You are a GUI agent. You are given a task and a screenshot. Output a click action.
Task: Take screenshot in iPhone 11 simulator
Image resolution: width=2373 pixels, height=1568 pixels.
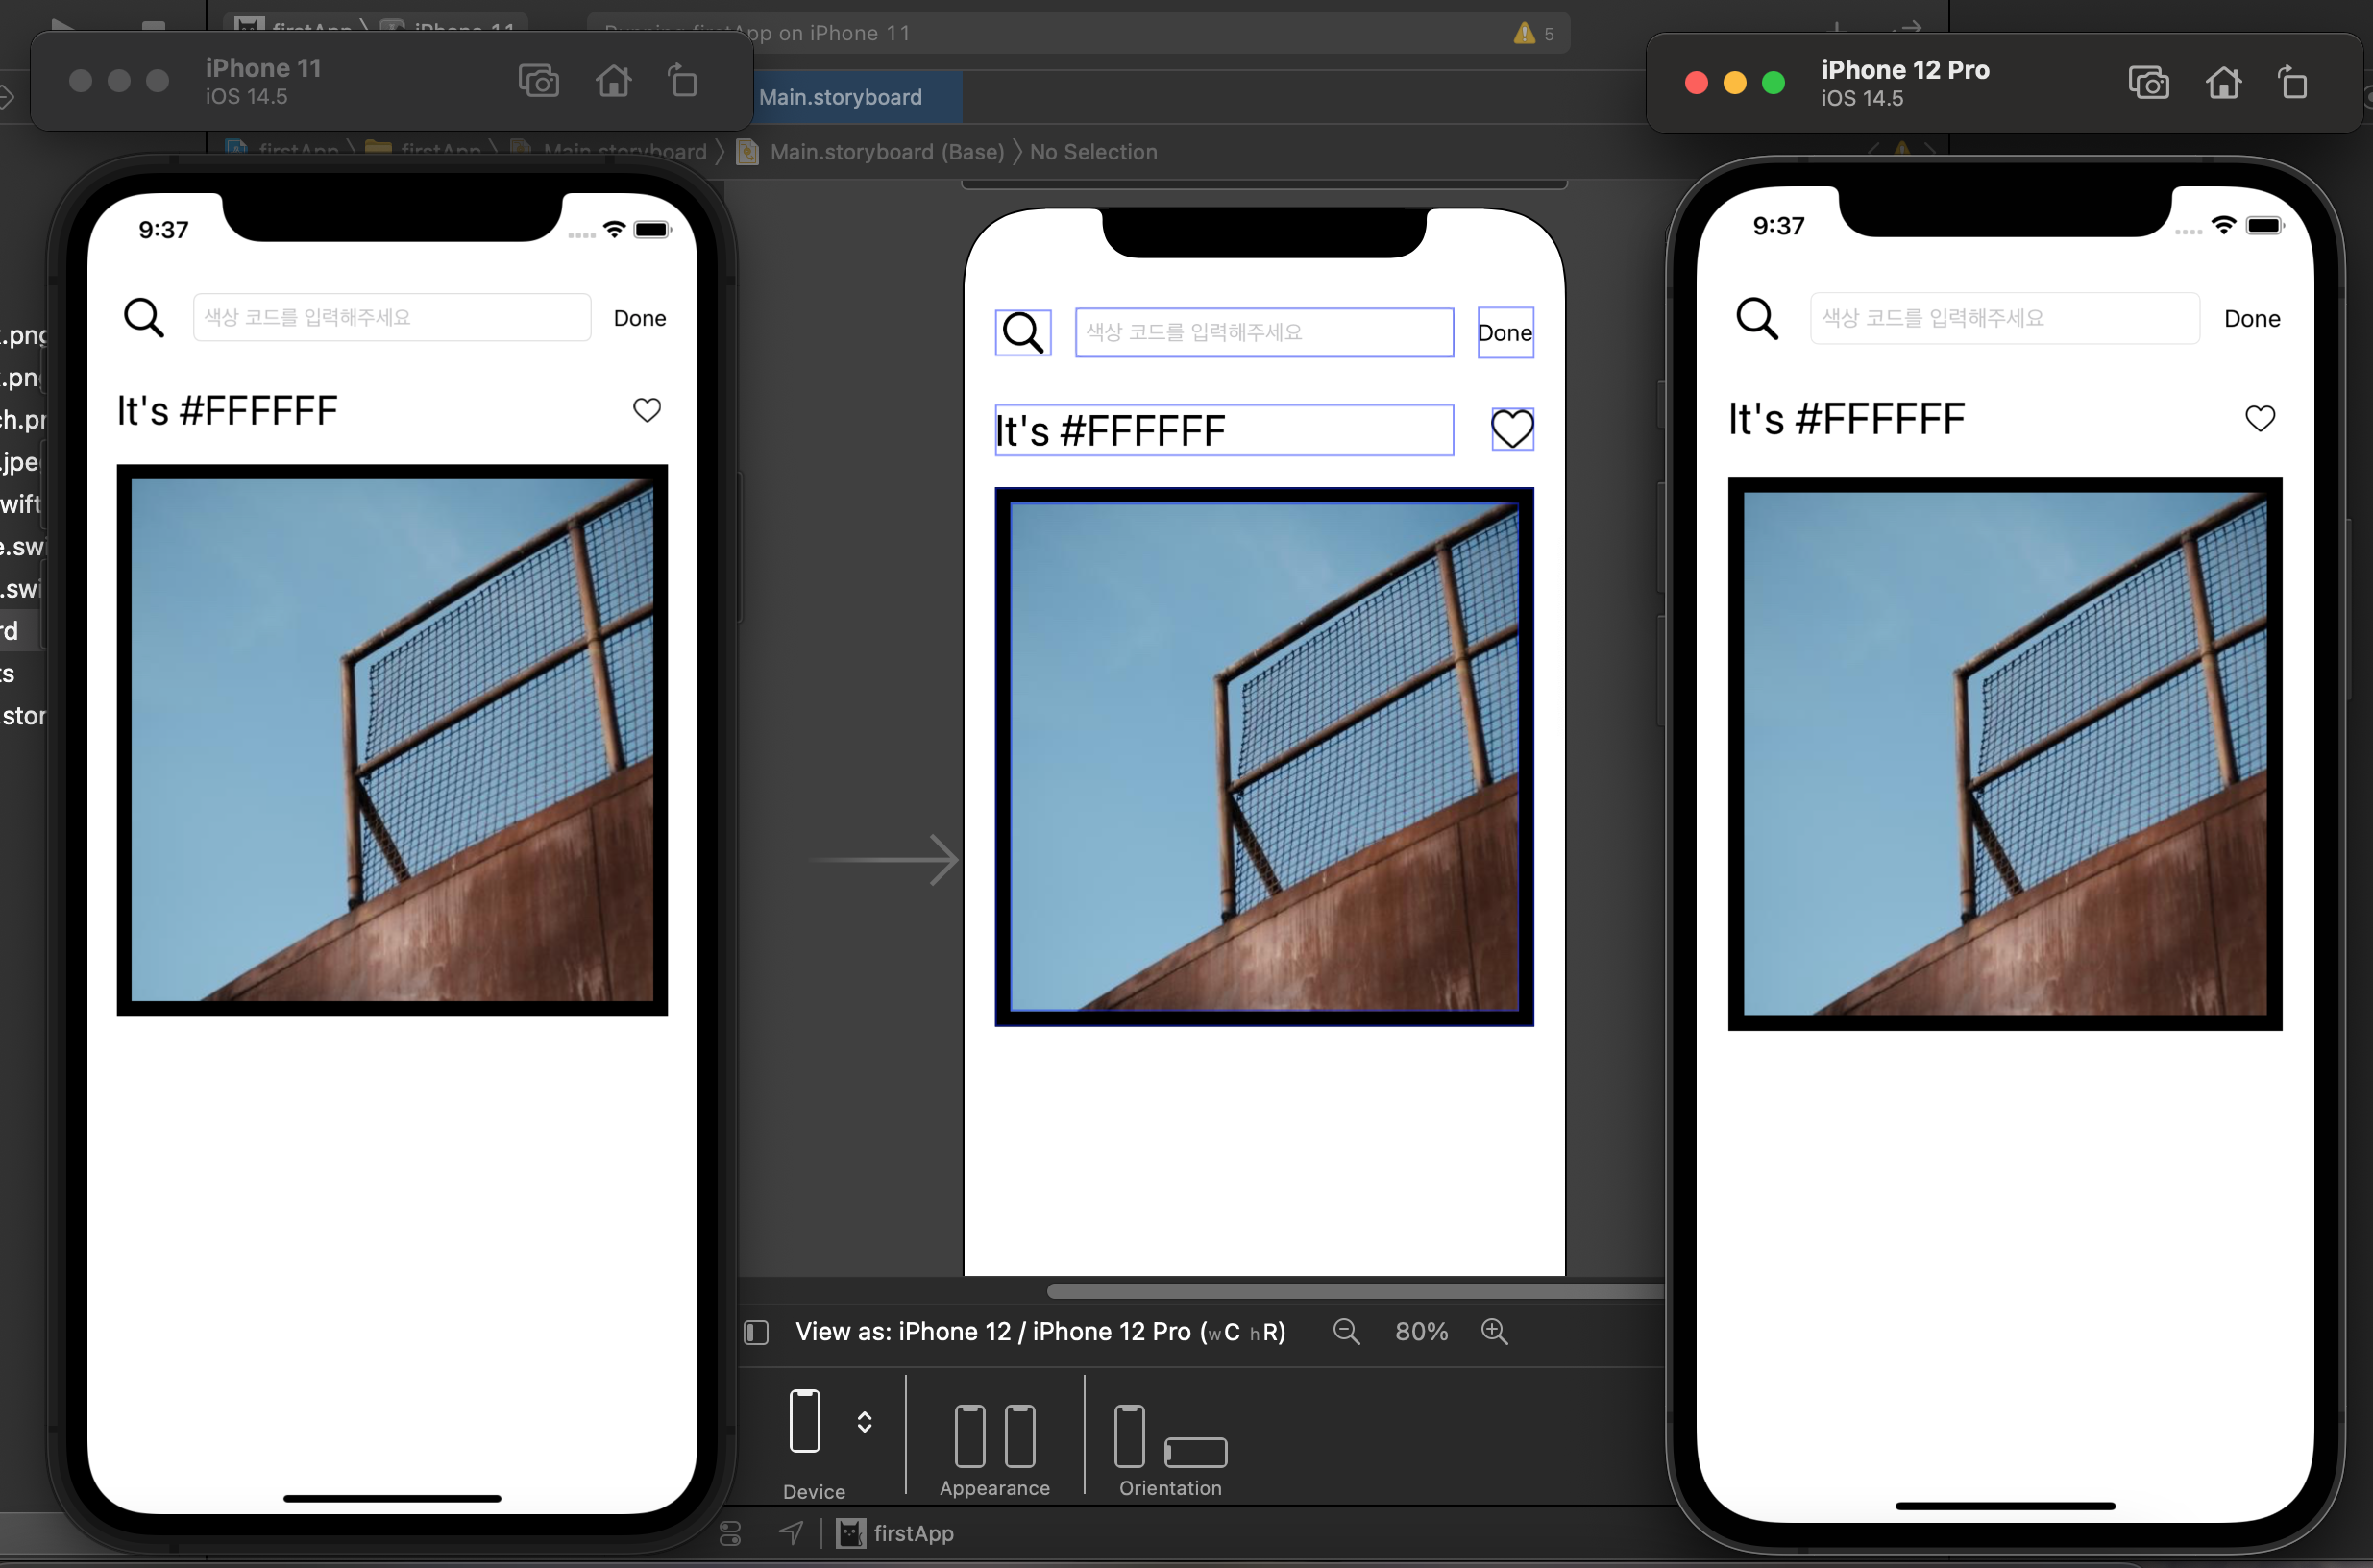[538, 81]
